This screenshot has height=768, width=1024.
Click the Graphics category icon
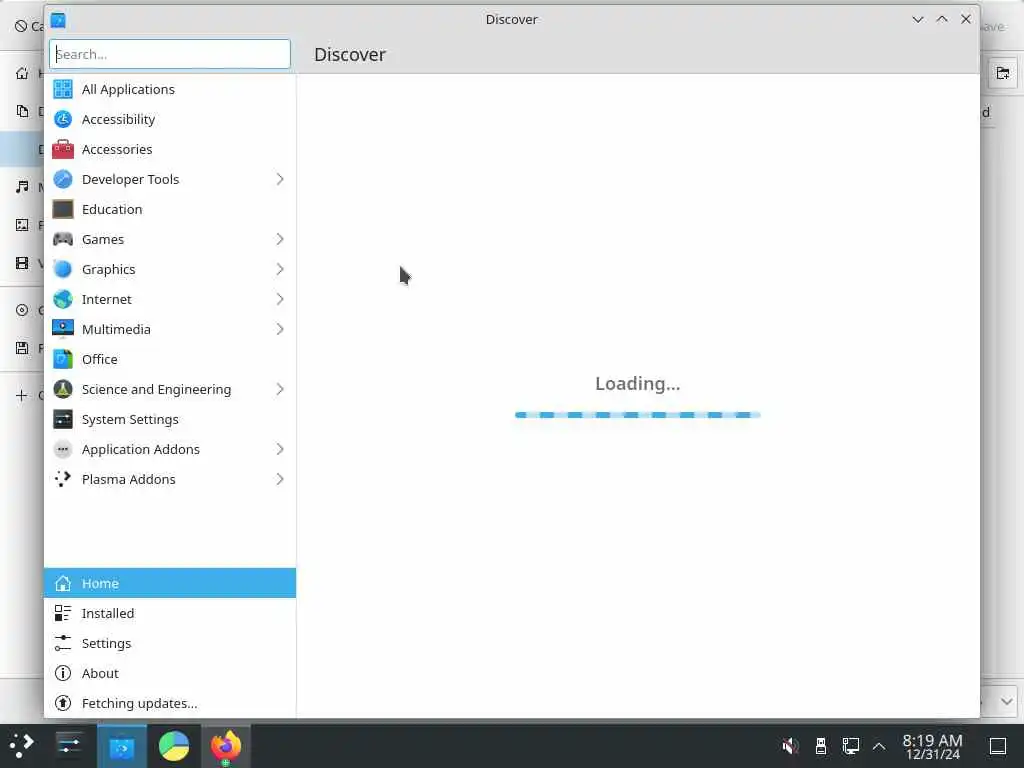tap(63, 269)
